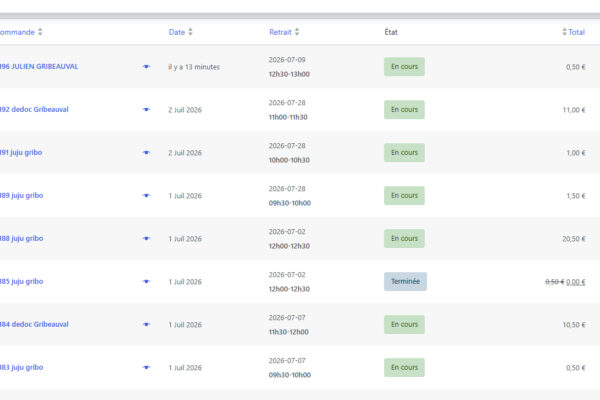This screenshot has height=400, width=600.
Task: Preview order 85 juju gribo eye icon
Action: 146,281
